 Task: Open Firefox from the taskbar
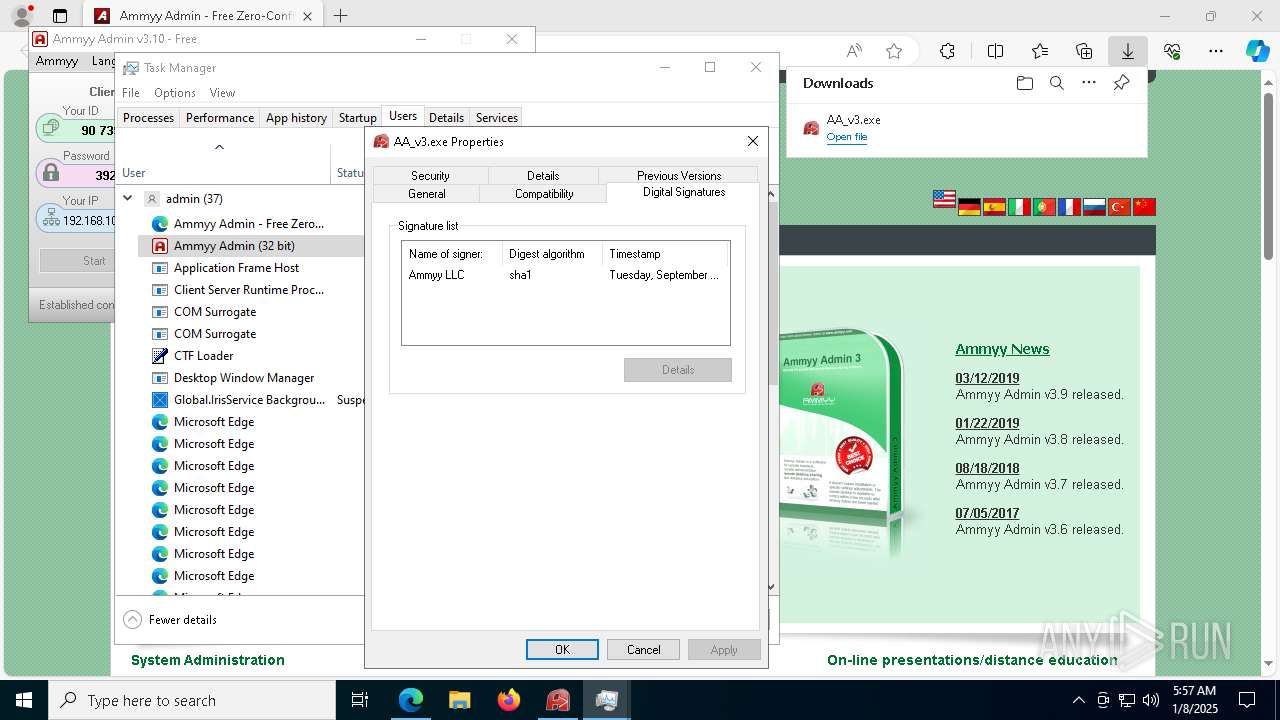[509, 700]
